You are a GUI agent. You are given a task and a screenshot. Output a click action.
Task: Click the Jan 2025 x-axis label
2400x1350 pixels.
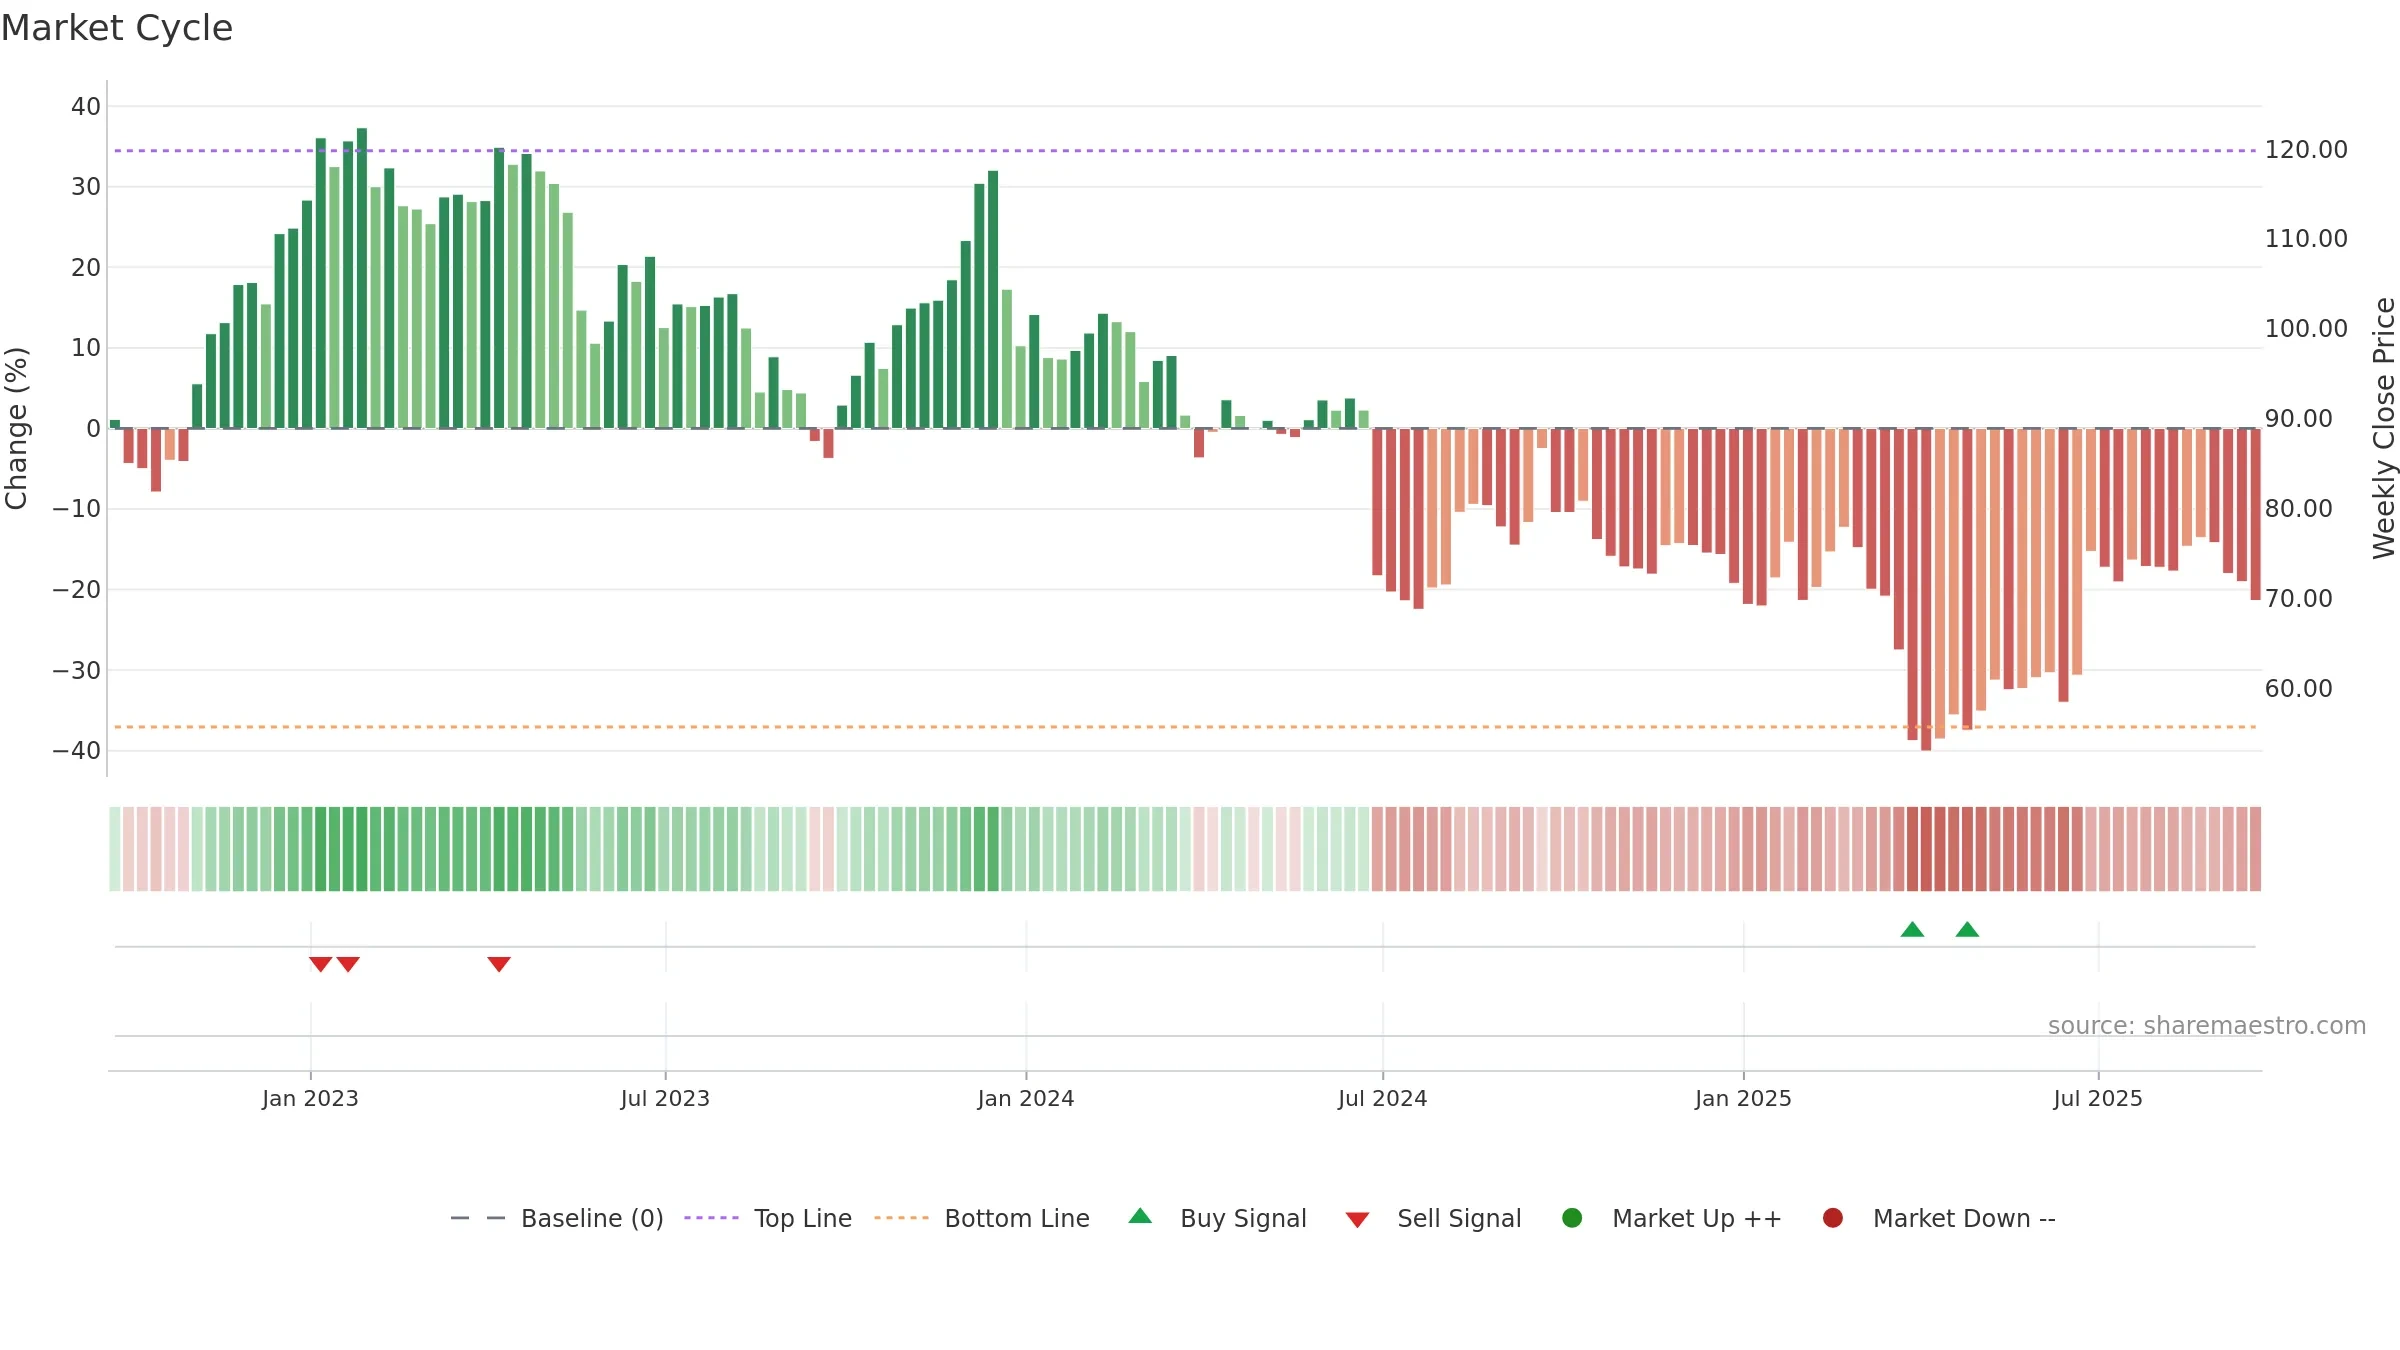[1743, 1098]
